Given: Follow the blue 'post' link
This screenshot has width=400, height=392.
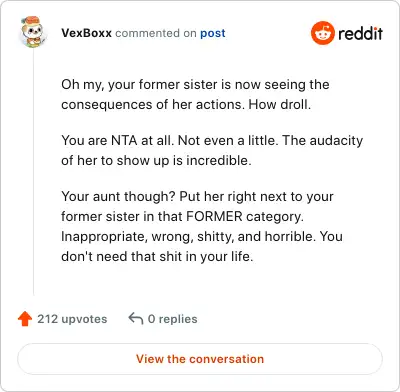Looking at the screenshot, I should click(213, 33).
